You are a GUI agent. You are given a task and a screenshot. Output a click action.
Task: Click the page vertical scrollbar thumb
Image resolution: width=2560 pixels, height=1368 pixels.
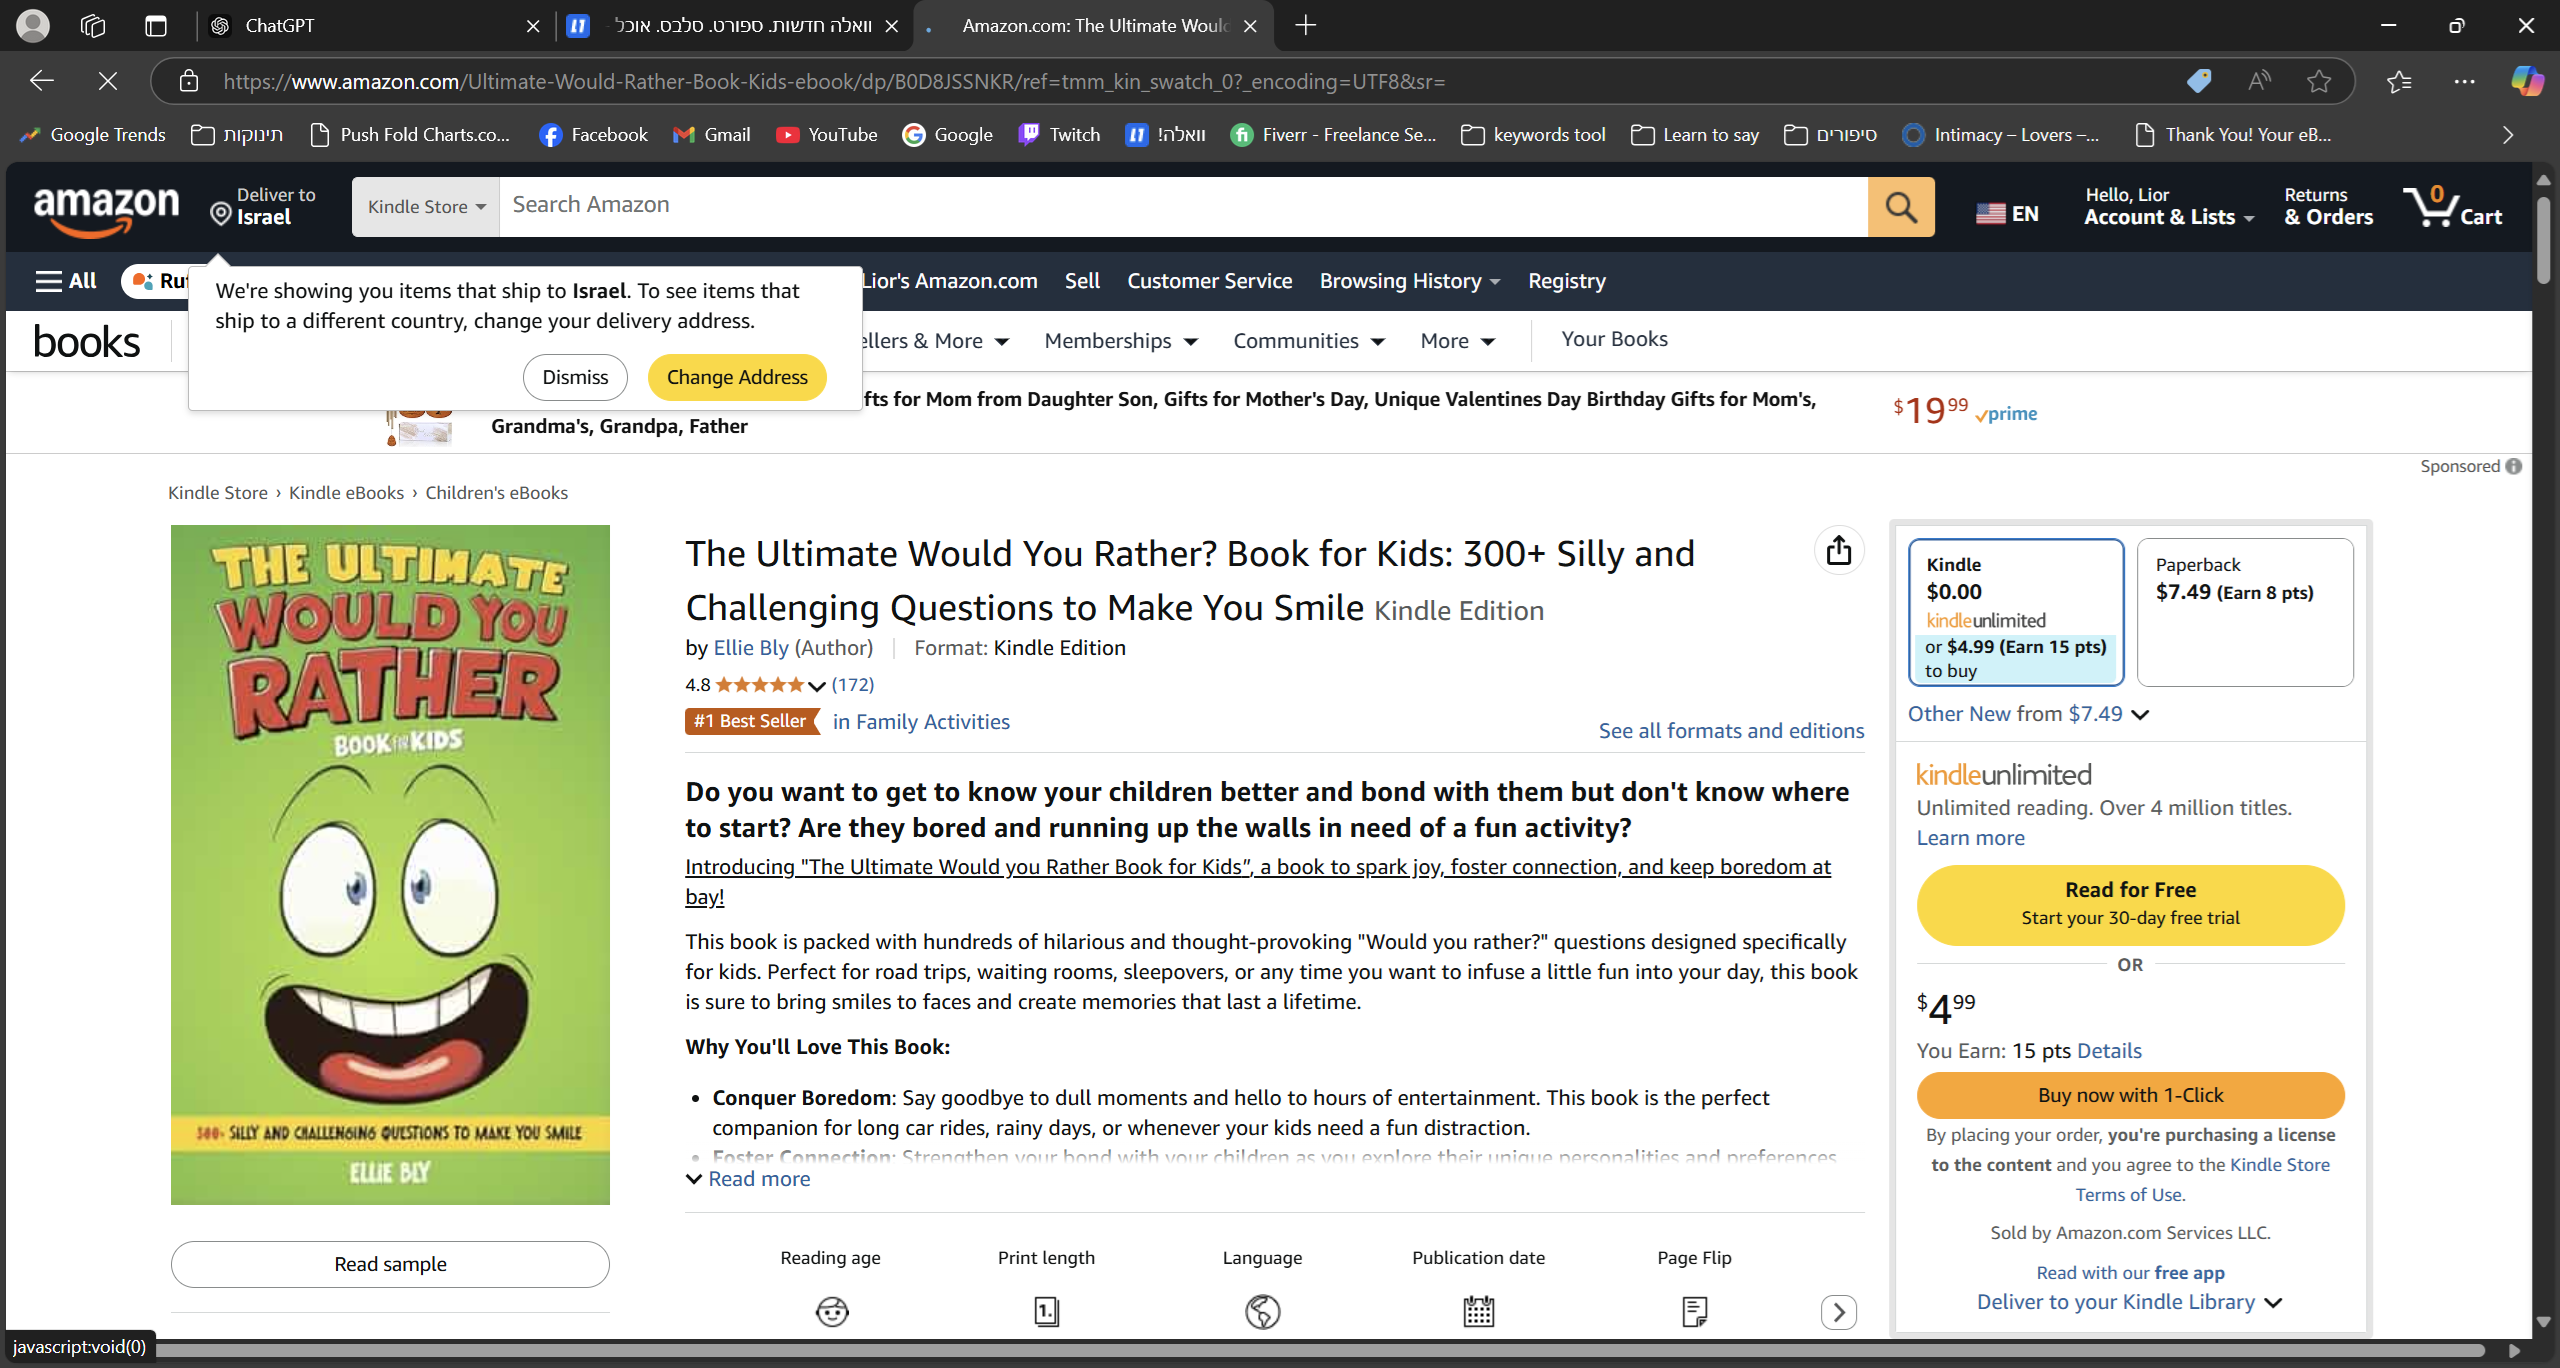(2546, 240)
